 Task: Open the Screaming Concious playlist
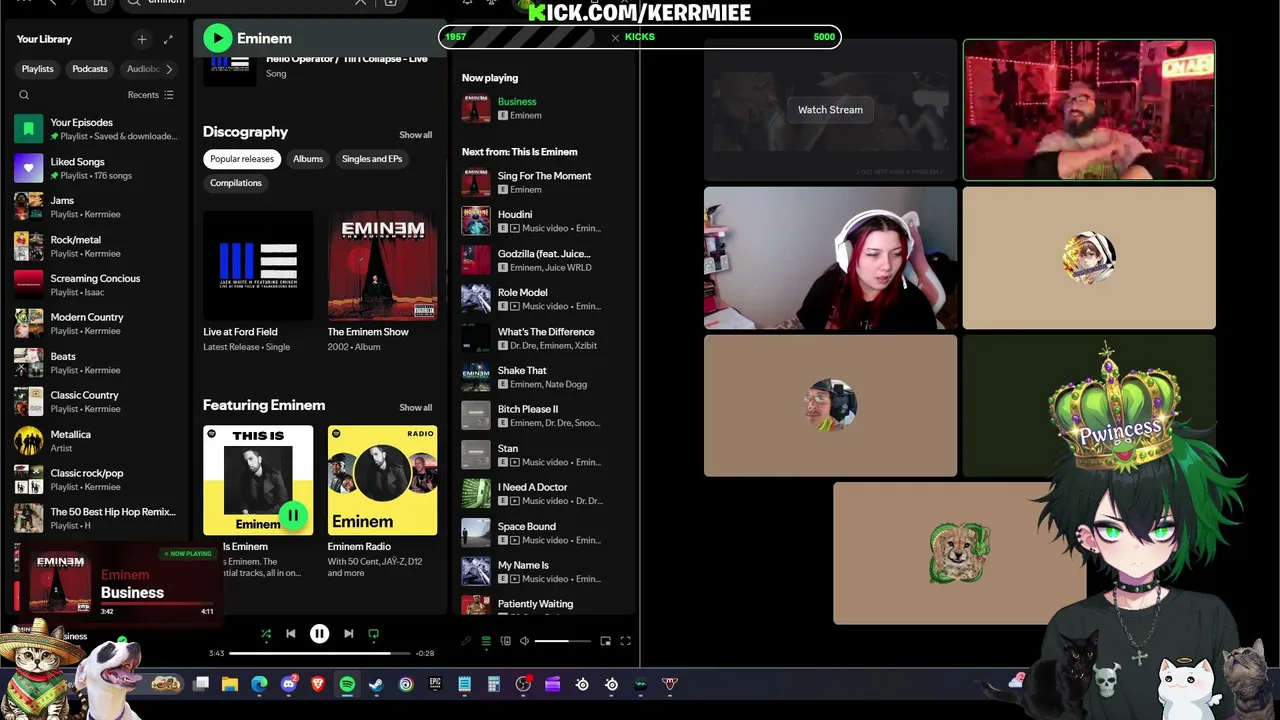coord(96,285)
